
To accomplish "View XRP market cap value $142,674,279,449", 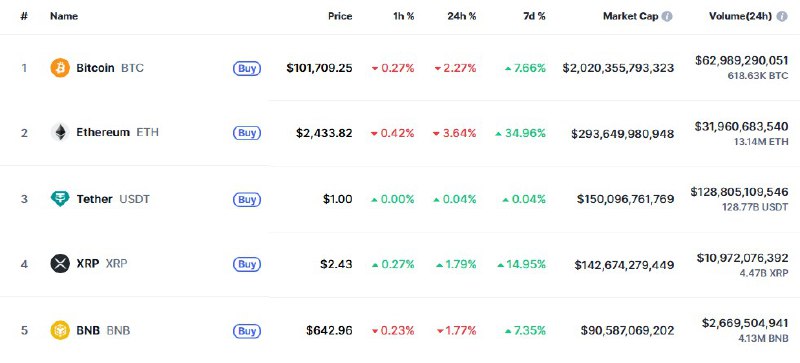I will tap(624, 265).
